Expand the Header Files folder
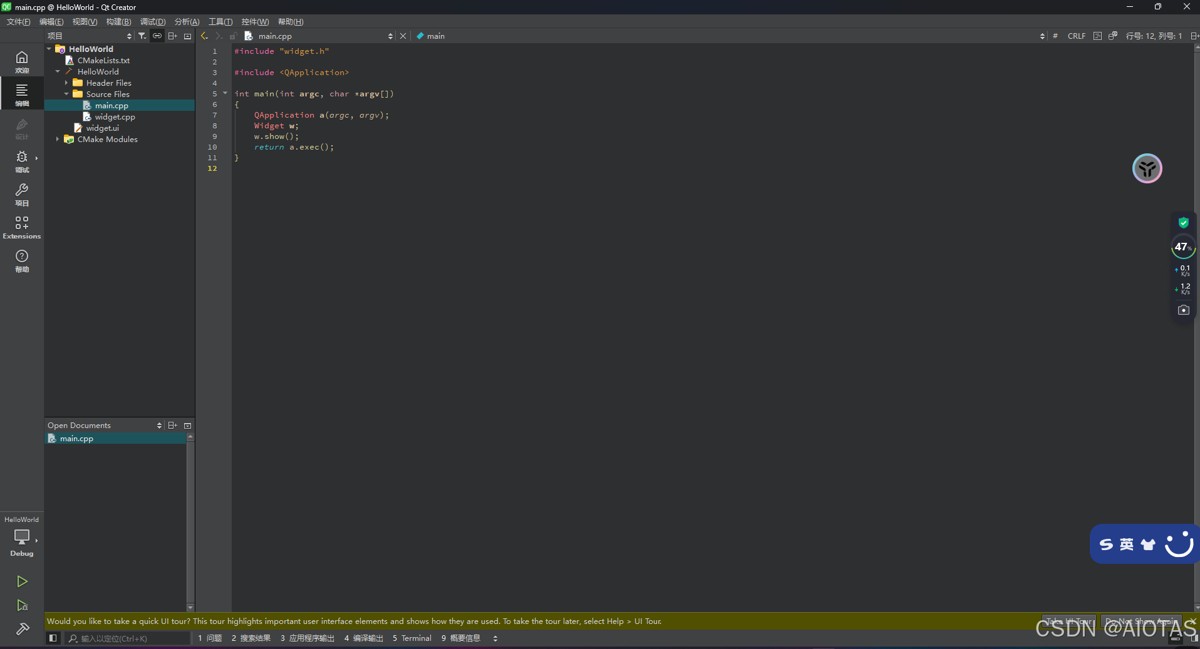 pyautogui.click(x=67, y=83)
